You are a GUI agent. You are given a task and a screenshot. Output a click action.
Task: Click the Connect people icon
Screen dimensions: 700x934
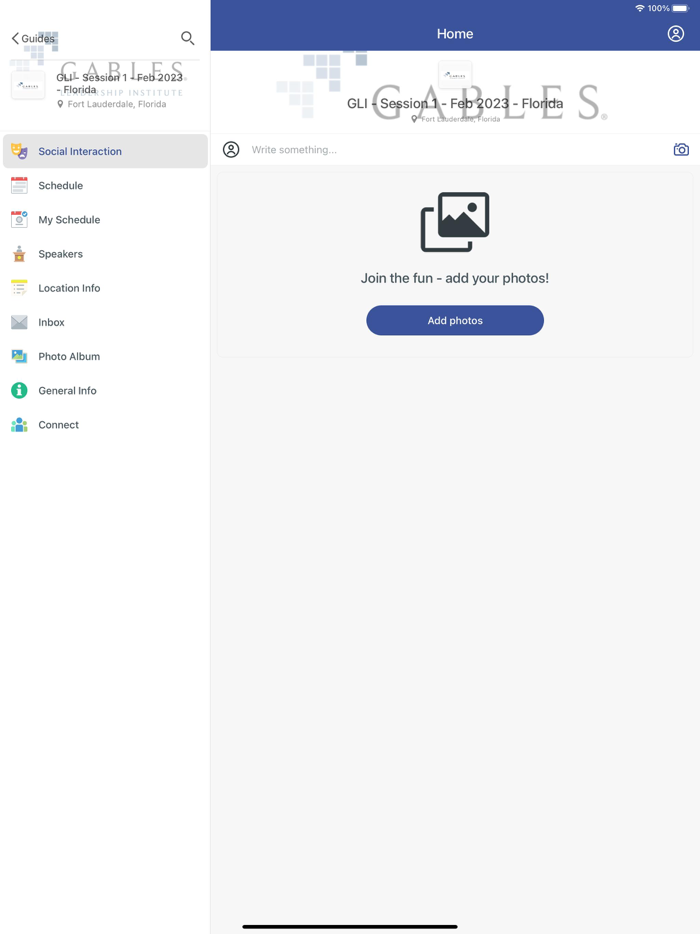tap(19, 425)
